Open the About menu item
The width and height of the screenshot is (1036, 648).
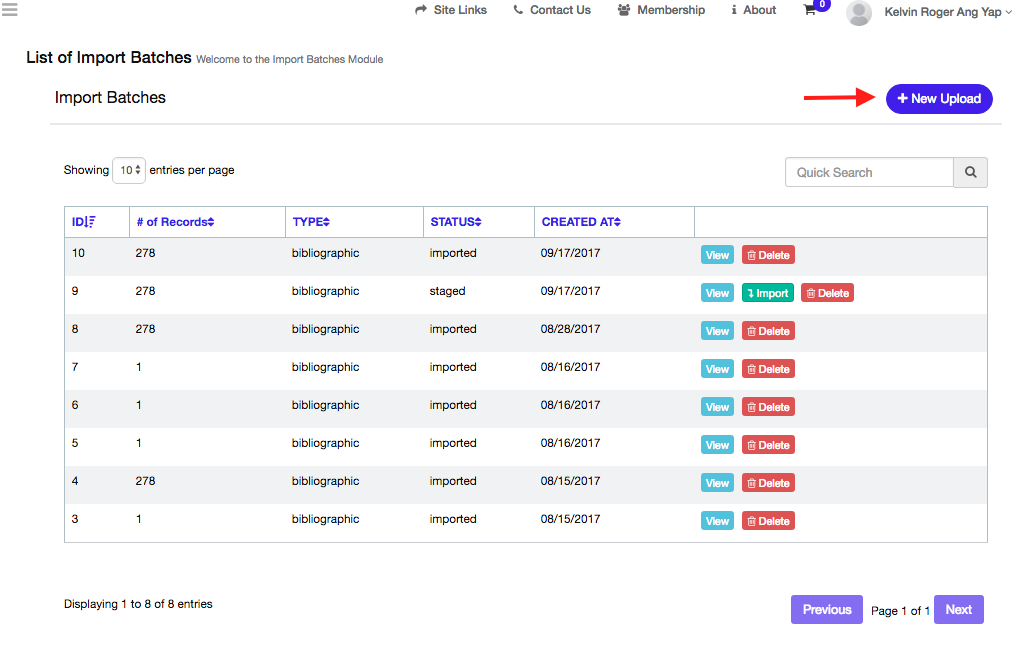pyautogui.click(x=753, y=10)
